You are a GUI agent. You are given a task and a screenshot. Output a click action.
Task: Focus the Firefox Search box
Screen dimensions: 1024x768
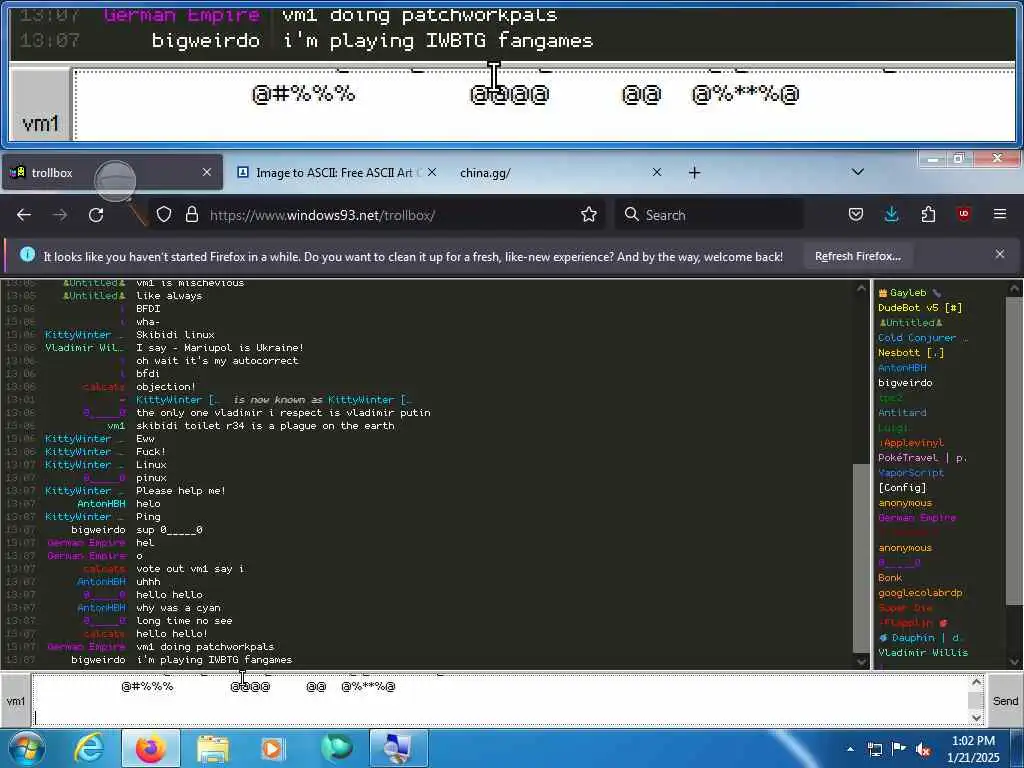click(x=709, y=215)
